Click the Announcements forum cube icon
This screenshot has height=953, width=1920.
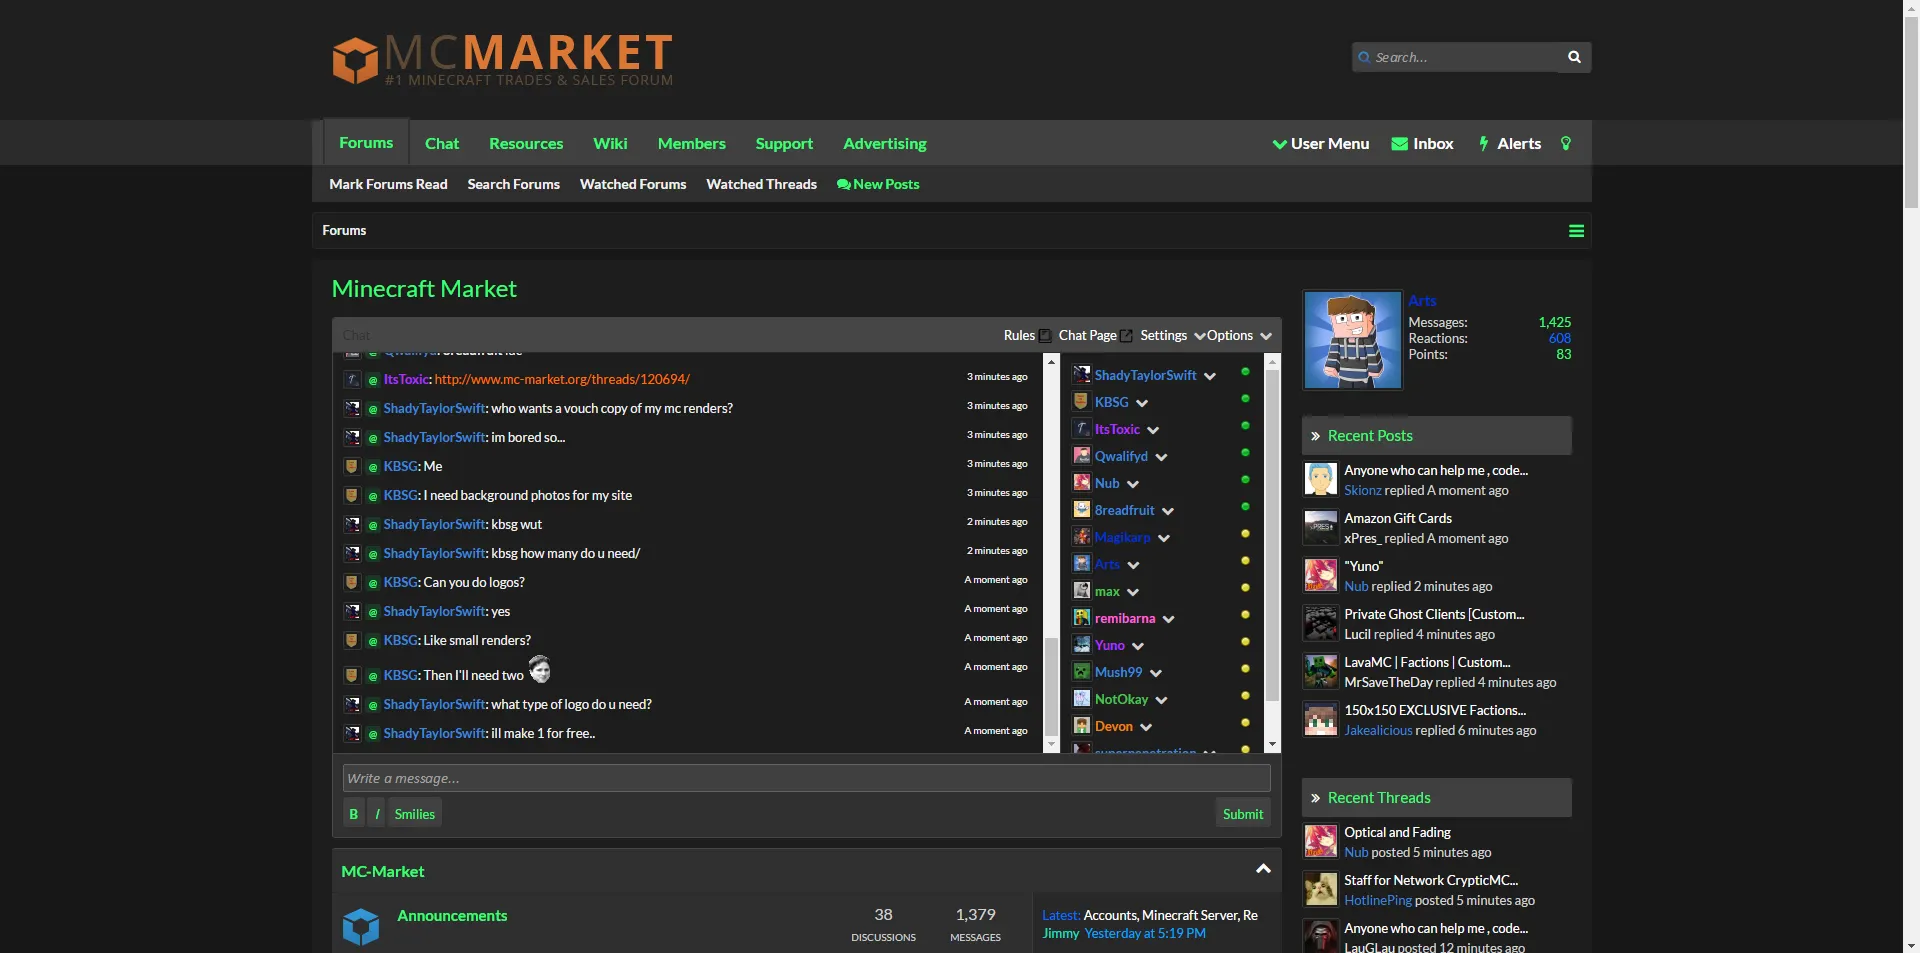point(361,926)
